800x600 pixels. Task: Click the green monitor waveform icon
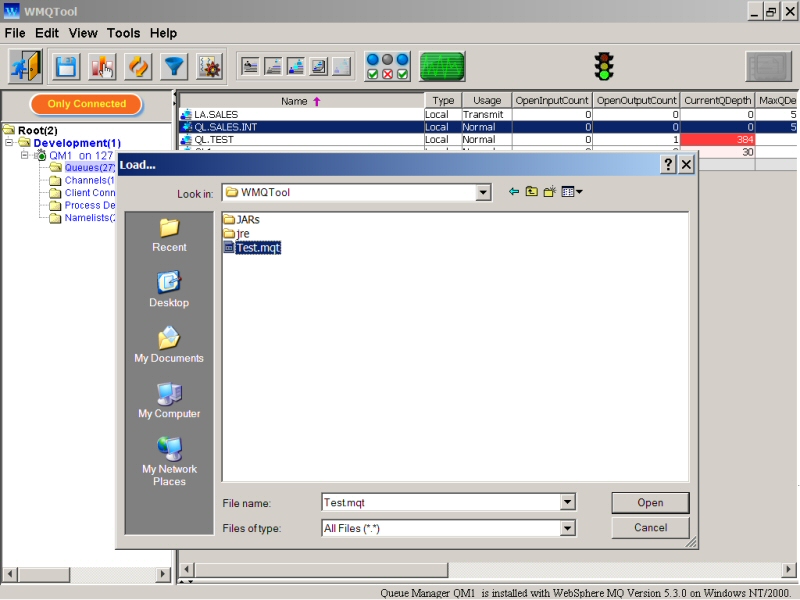[x=442, y=66]
